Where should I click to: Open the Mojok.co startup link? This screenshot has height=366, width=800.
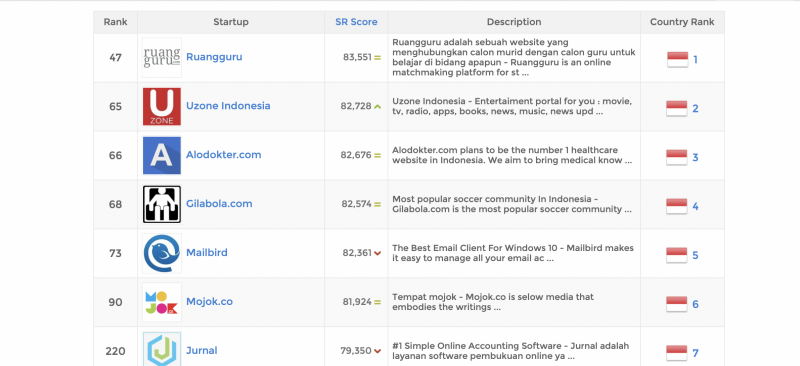[x=209, y=302]
